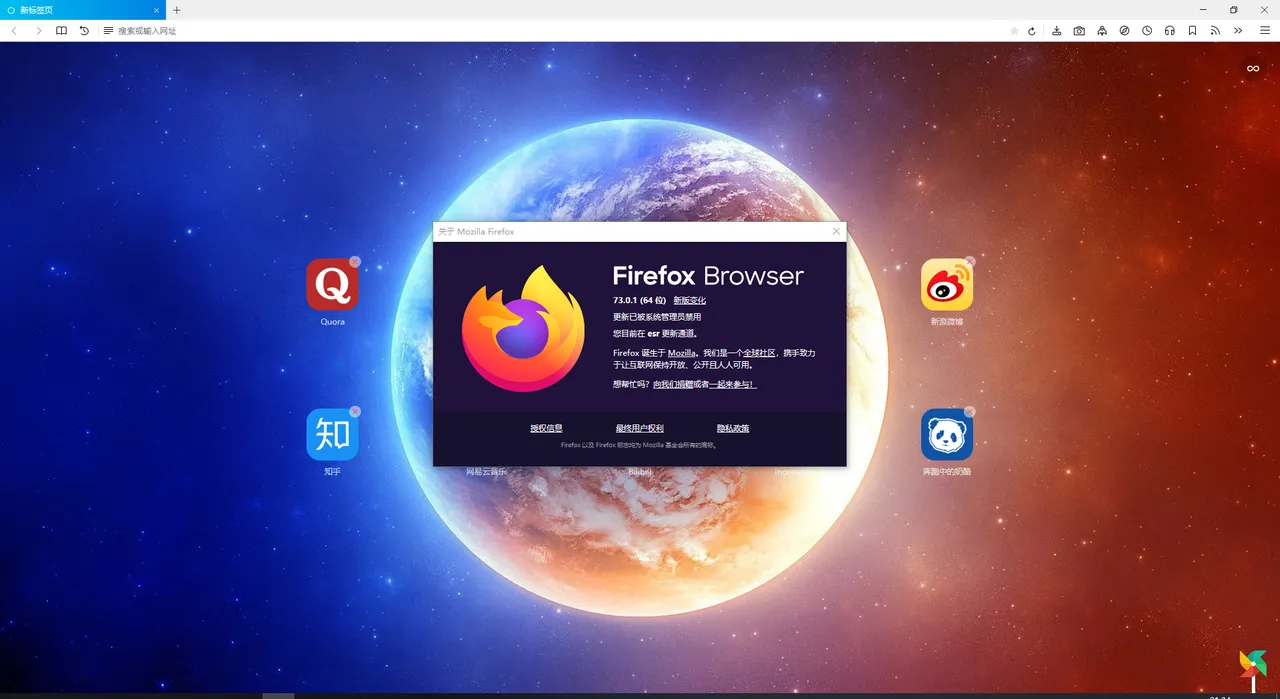Click the clock icon in the right toolbar
Screen dimensions: 1280x699
click(x=1147, y=31)
